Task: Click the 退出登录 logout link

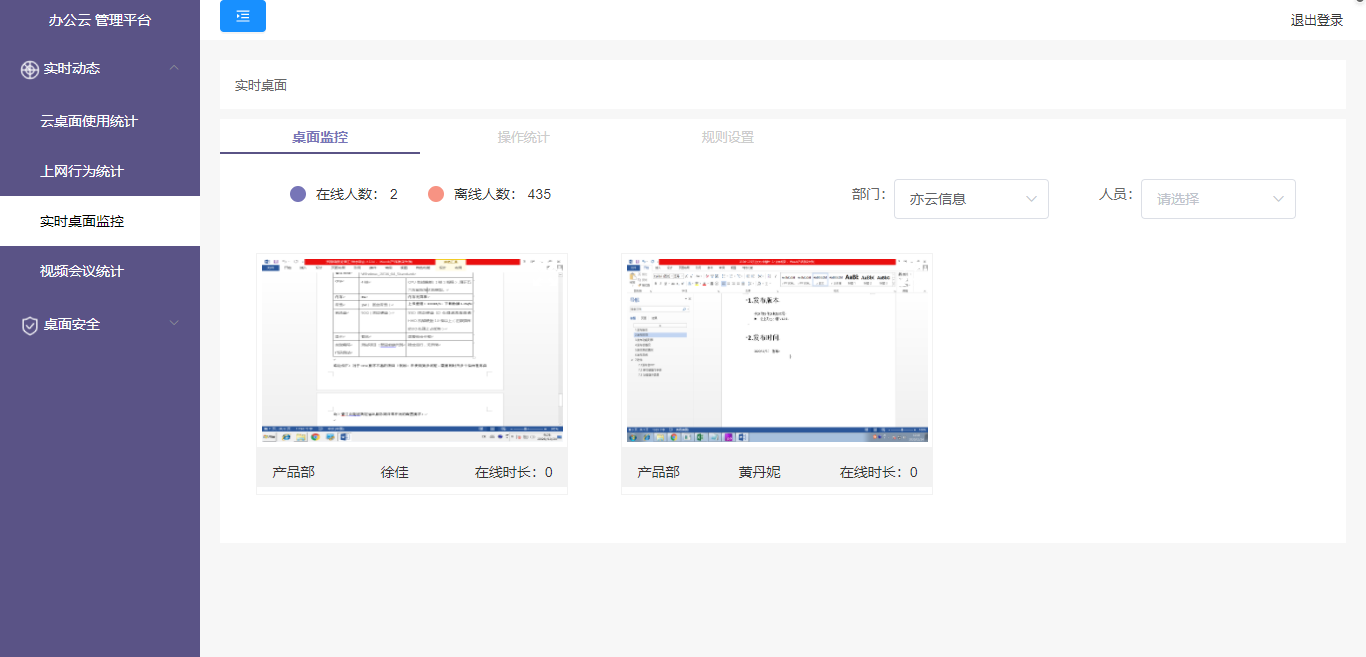Action: coord(1316,20)
